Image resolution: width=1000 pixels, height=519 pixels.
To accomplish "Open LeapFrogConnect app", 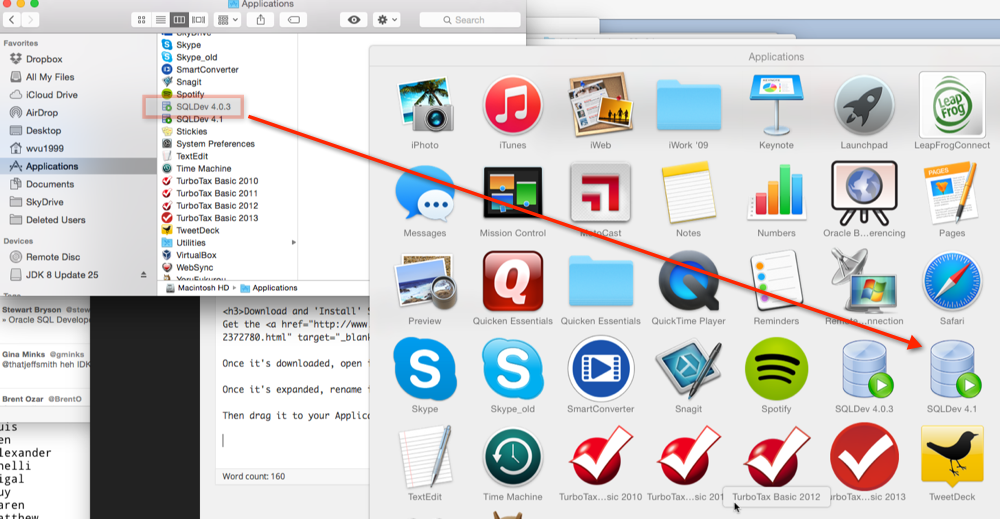I will click(952, 105).
